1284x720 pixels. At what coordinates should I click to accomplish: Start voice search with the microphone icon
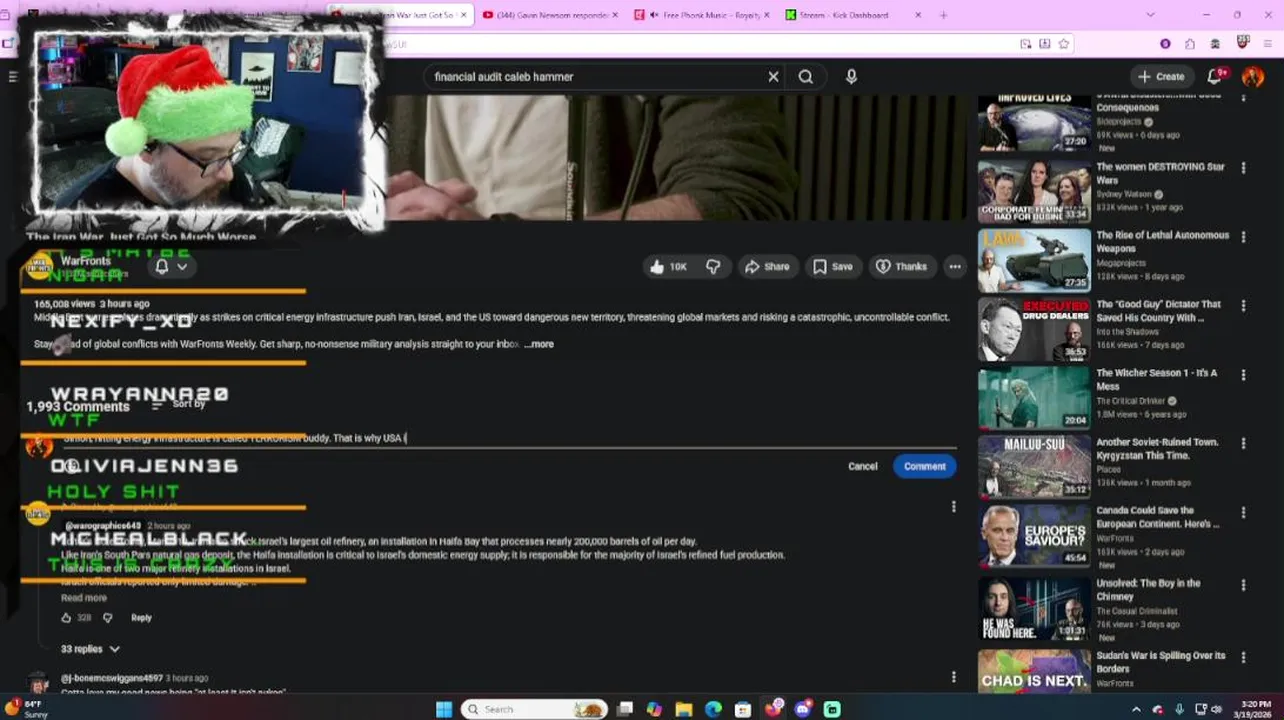pyautogui.click(x=851, y=77)
